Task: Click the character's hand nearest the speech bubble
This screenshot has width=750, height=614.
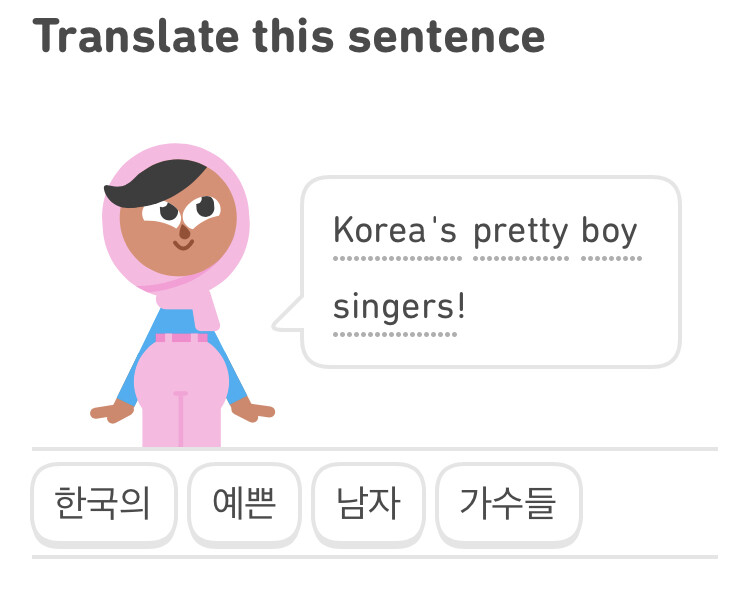Action: pyautogui.click(x=254, y=410)
